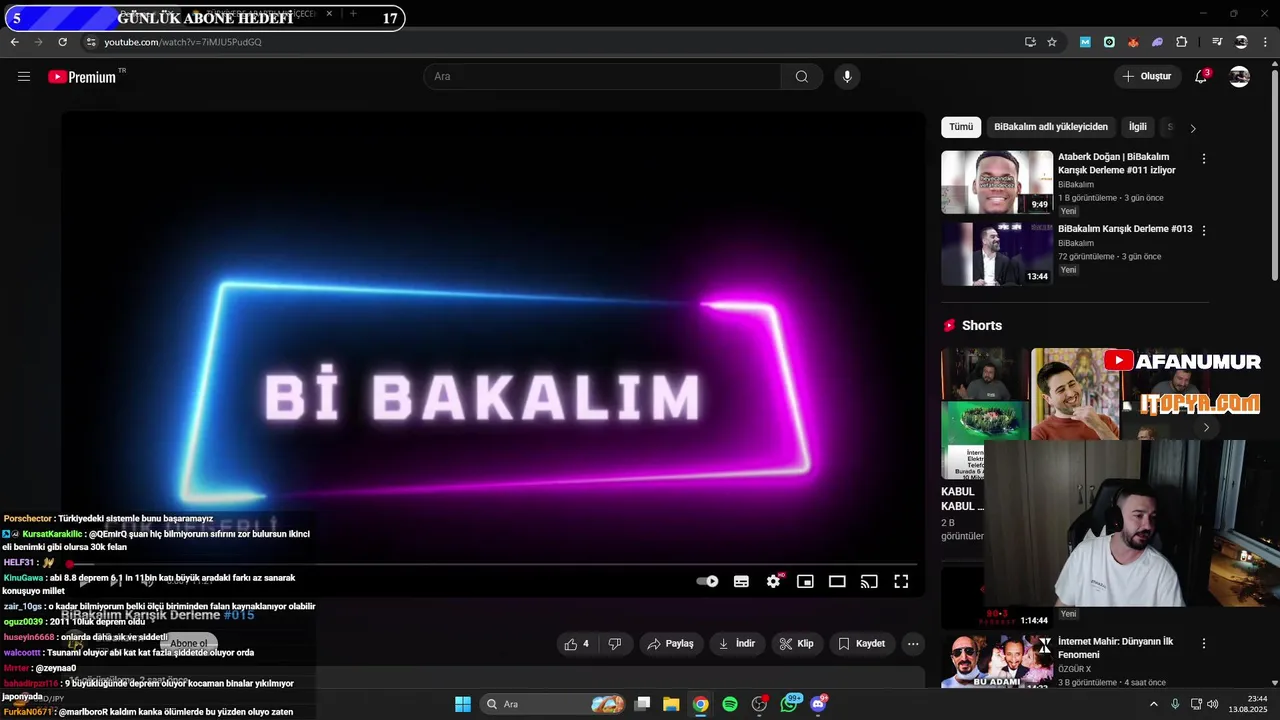Open options for Ataberk Doğan video
This screenshot has width=1280, height=720.
coord(1204,159)
